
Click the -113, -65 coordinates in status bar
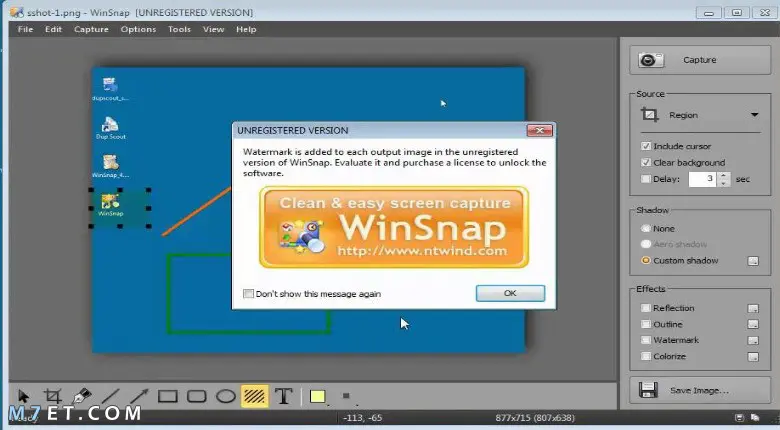pyautogui.click(x=363, y=418)
